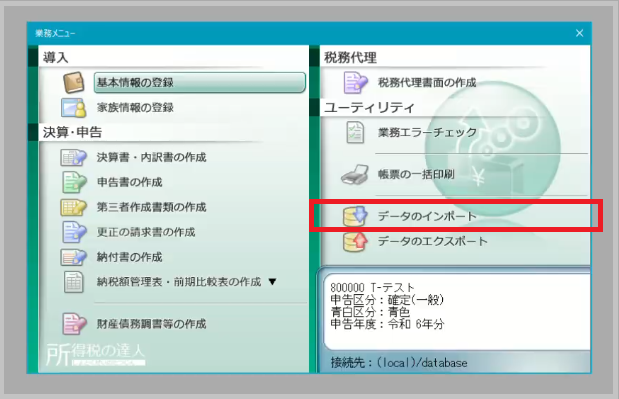Expand the arrow next to 納税額管理表・前期比較表の作成

[272, 282]
